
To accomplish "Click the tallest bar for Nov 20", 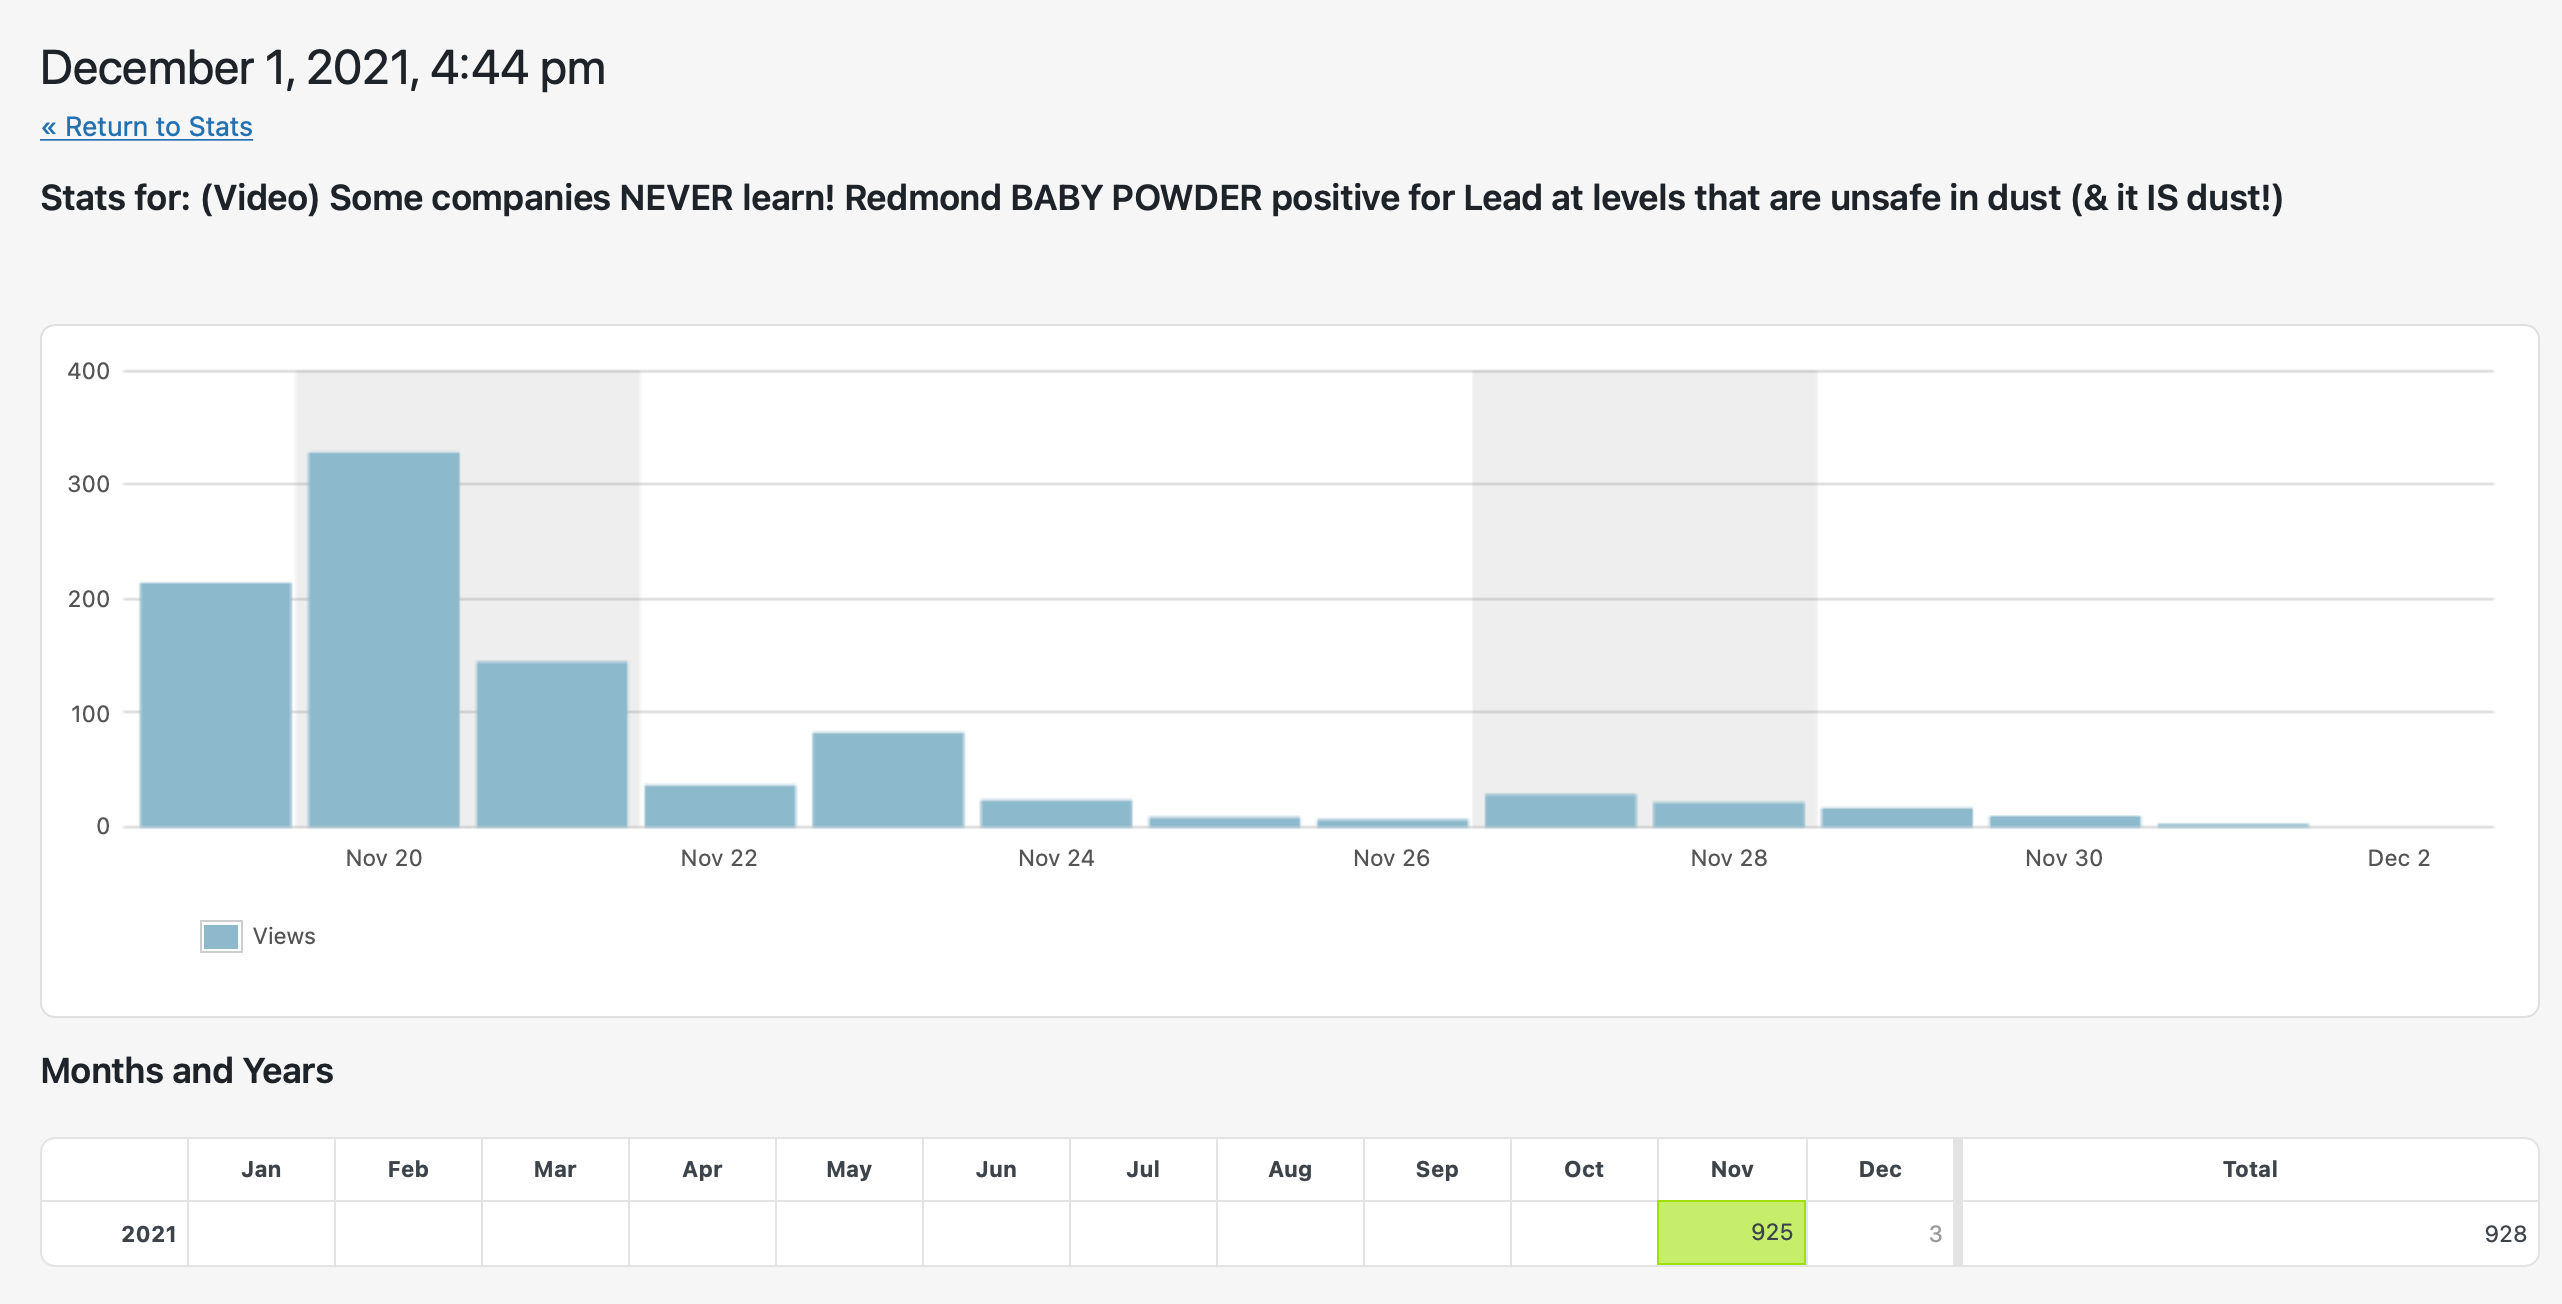I will click(x=384, y=640).
